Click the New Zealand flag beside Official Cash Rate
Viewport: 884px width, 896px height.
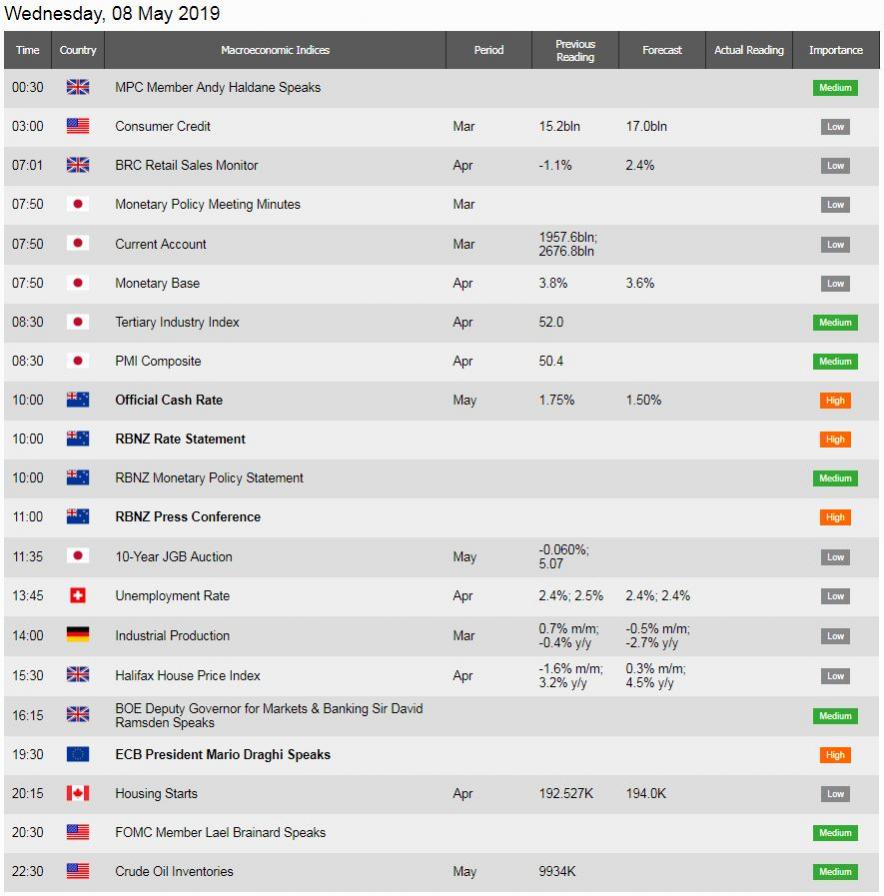tap(78, 399)
